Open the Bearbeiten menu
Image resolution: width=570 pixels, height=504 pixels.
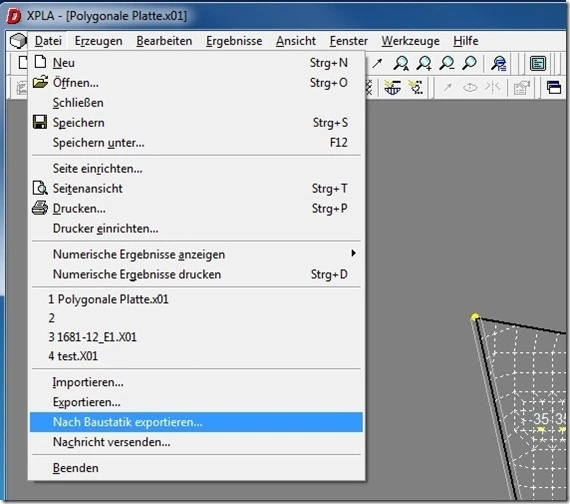(164, 41)
